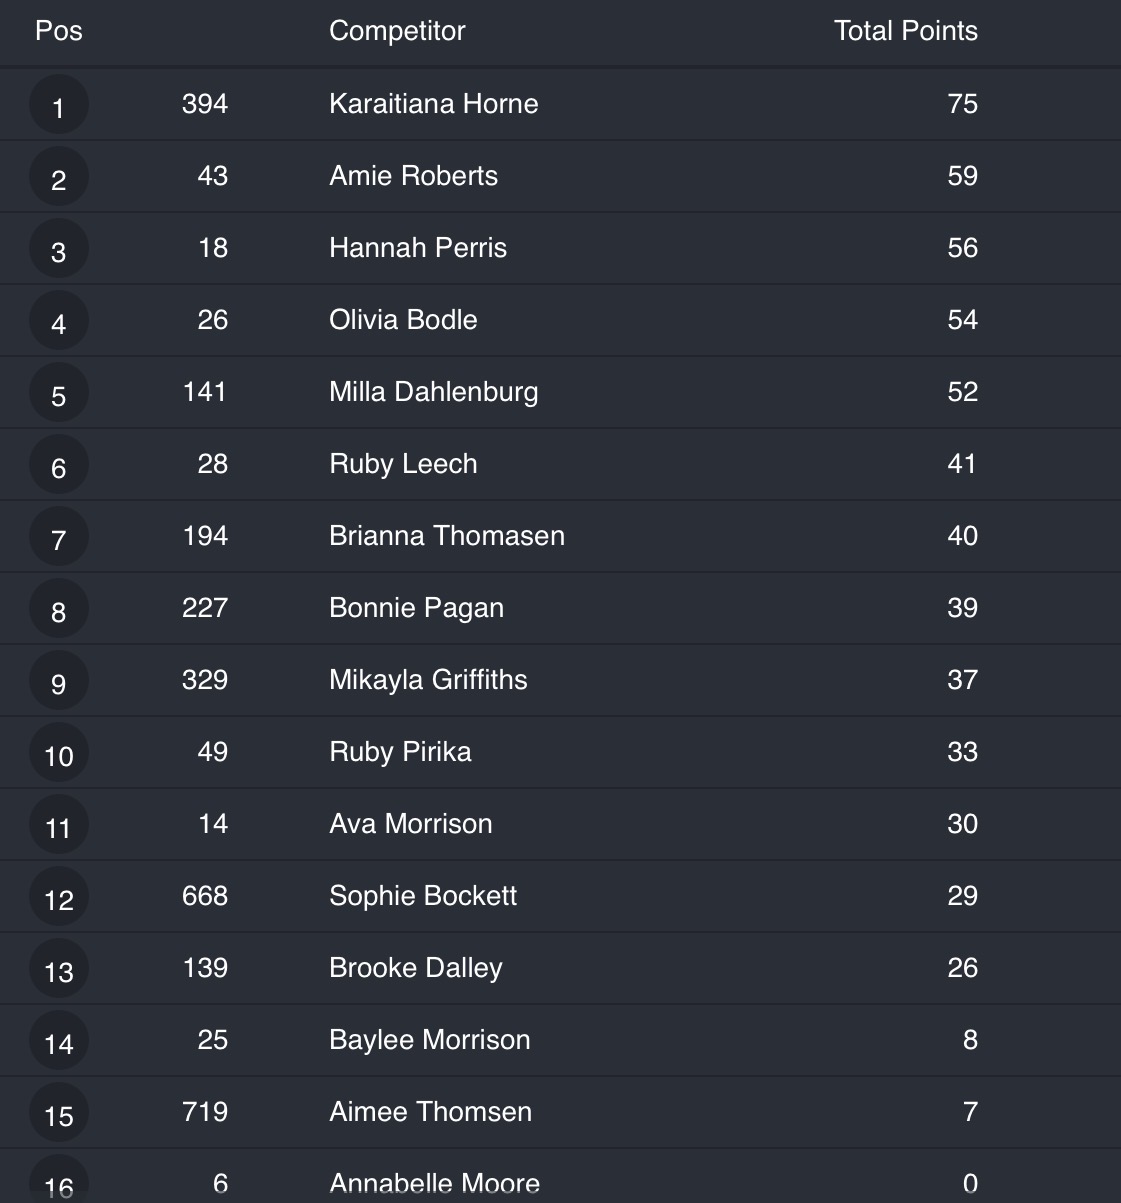The height and width of the screenshot is (1203, 1121).
Task: Click Ruby Leech's competitor number 28
Action: click(x=212, y=464)
